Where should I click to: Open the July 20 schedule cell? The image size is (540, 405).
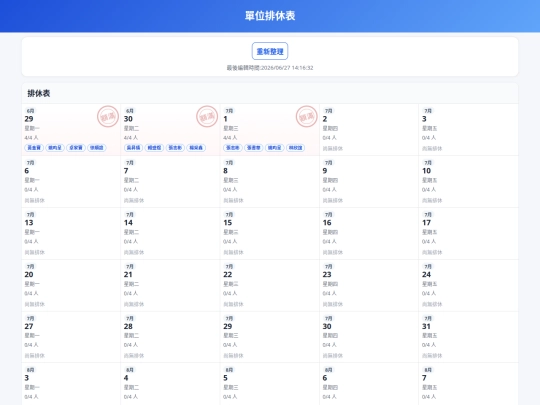coord(71,285)
